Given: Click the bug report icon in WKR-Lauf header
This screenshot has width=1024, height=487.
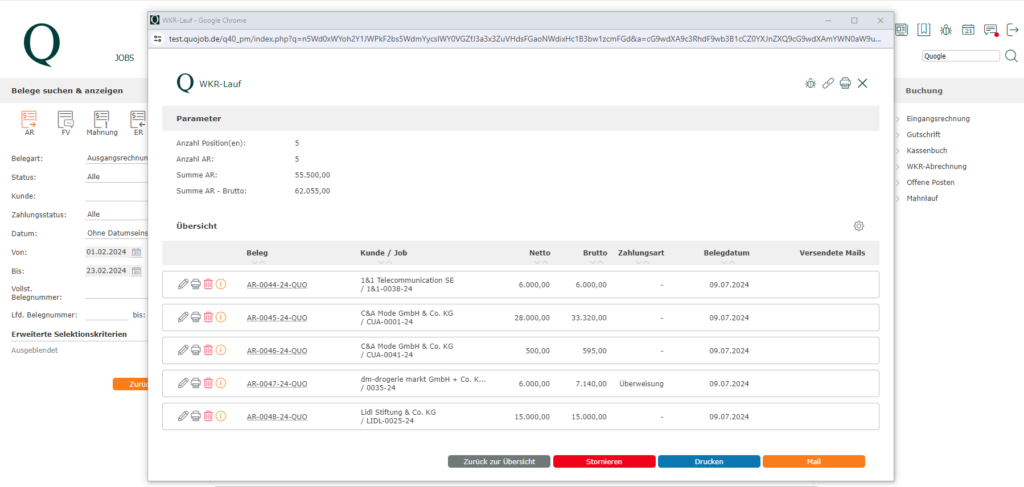Looking at the screenshot, I should [810, 83].
